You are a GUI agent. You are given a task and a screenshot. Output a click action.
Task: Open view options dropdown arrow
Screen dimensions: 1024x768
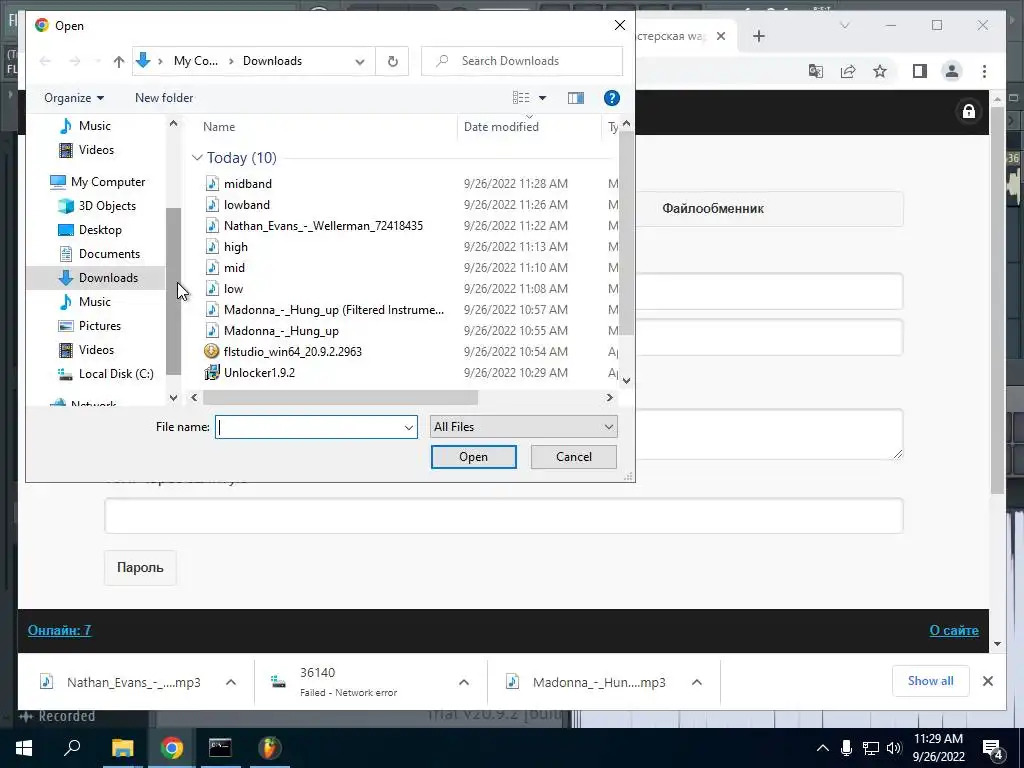pos(542,98)
